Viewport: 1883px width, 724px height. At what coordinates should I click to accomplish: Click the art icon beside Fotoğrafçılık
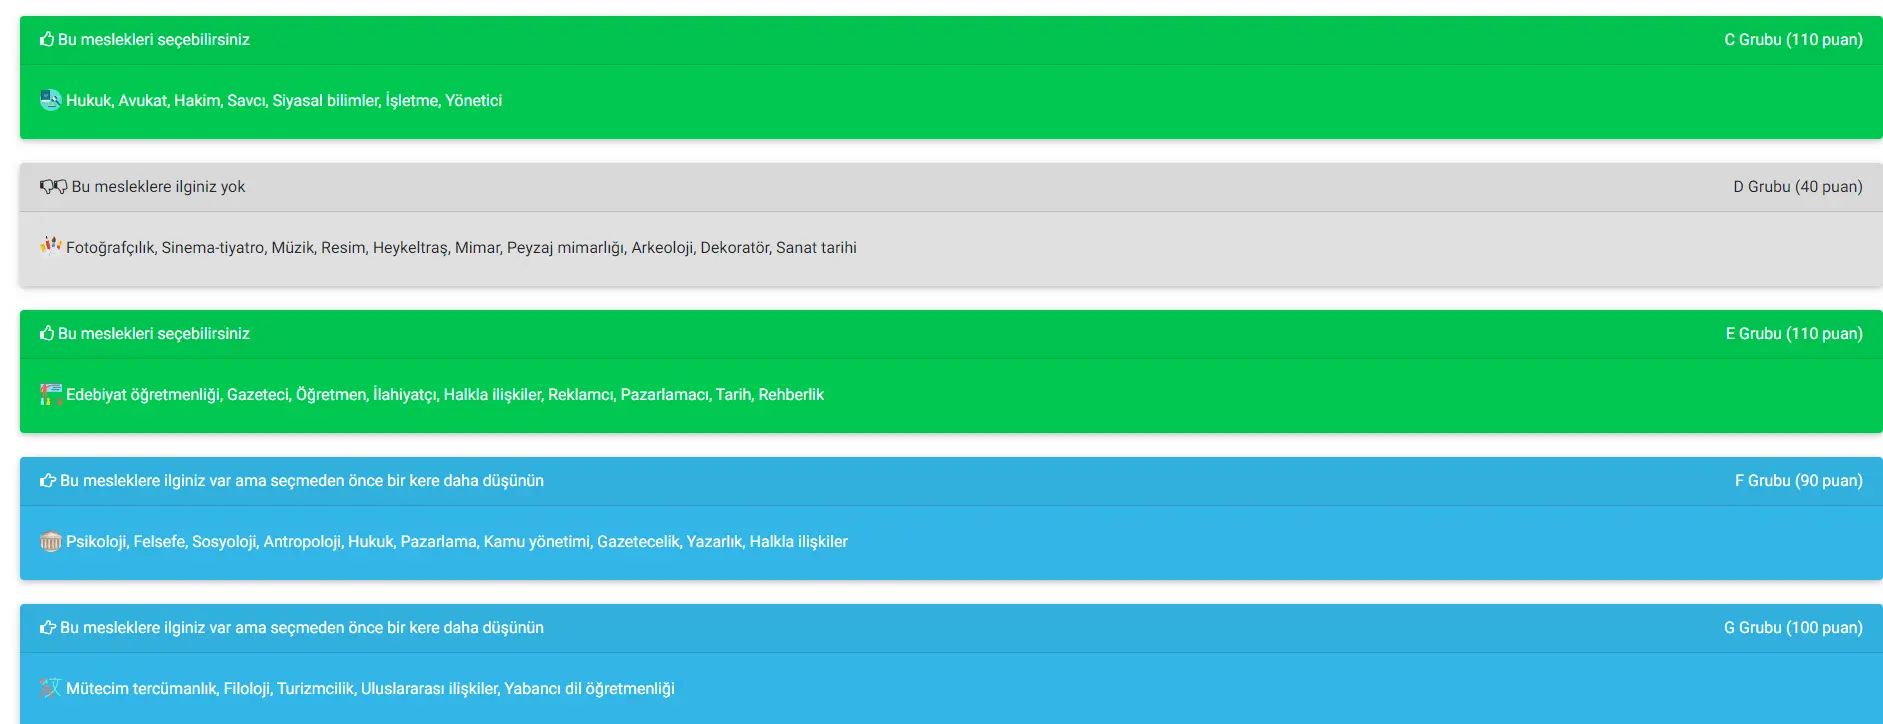[51, 246]
